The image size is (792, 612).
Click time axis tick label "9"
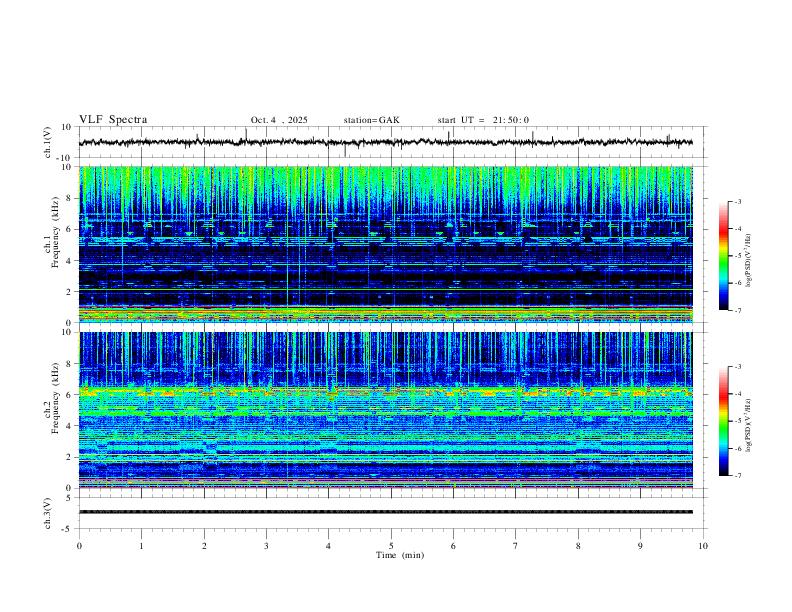pyautogui.click(x=640, y=546)
